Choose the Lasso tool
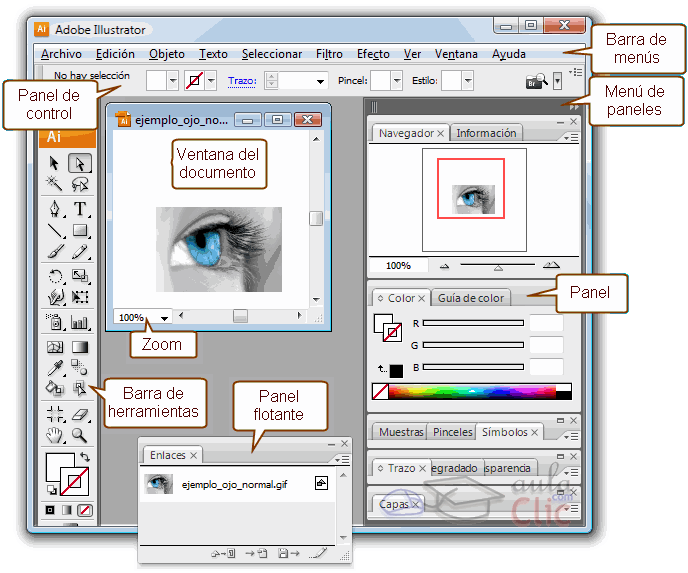Screen dimensions: 688x573 coord(80,184)
